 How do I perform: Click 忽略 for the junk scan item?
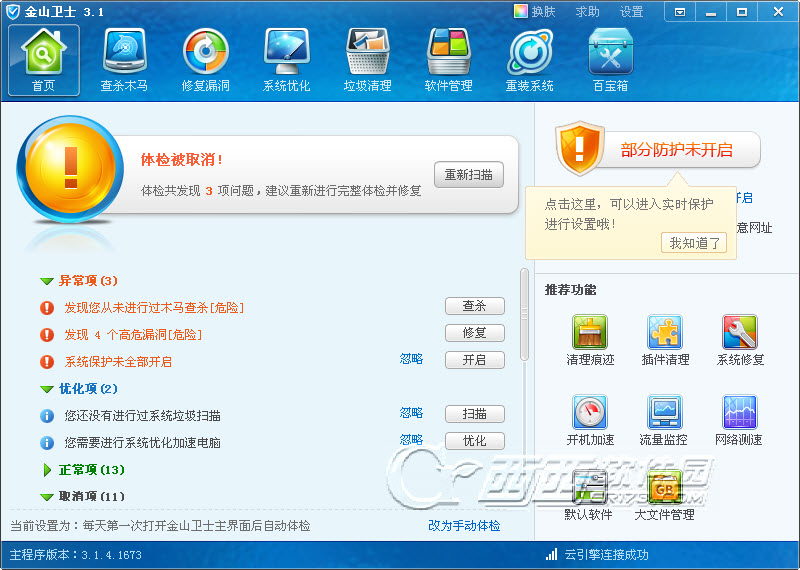411,413
